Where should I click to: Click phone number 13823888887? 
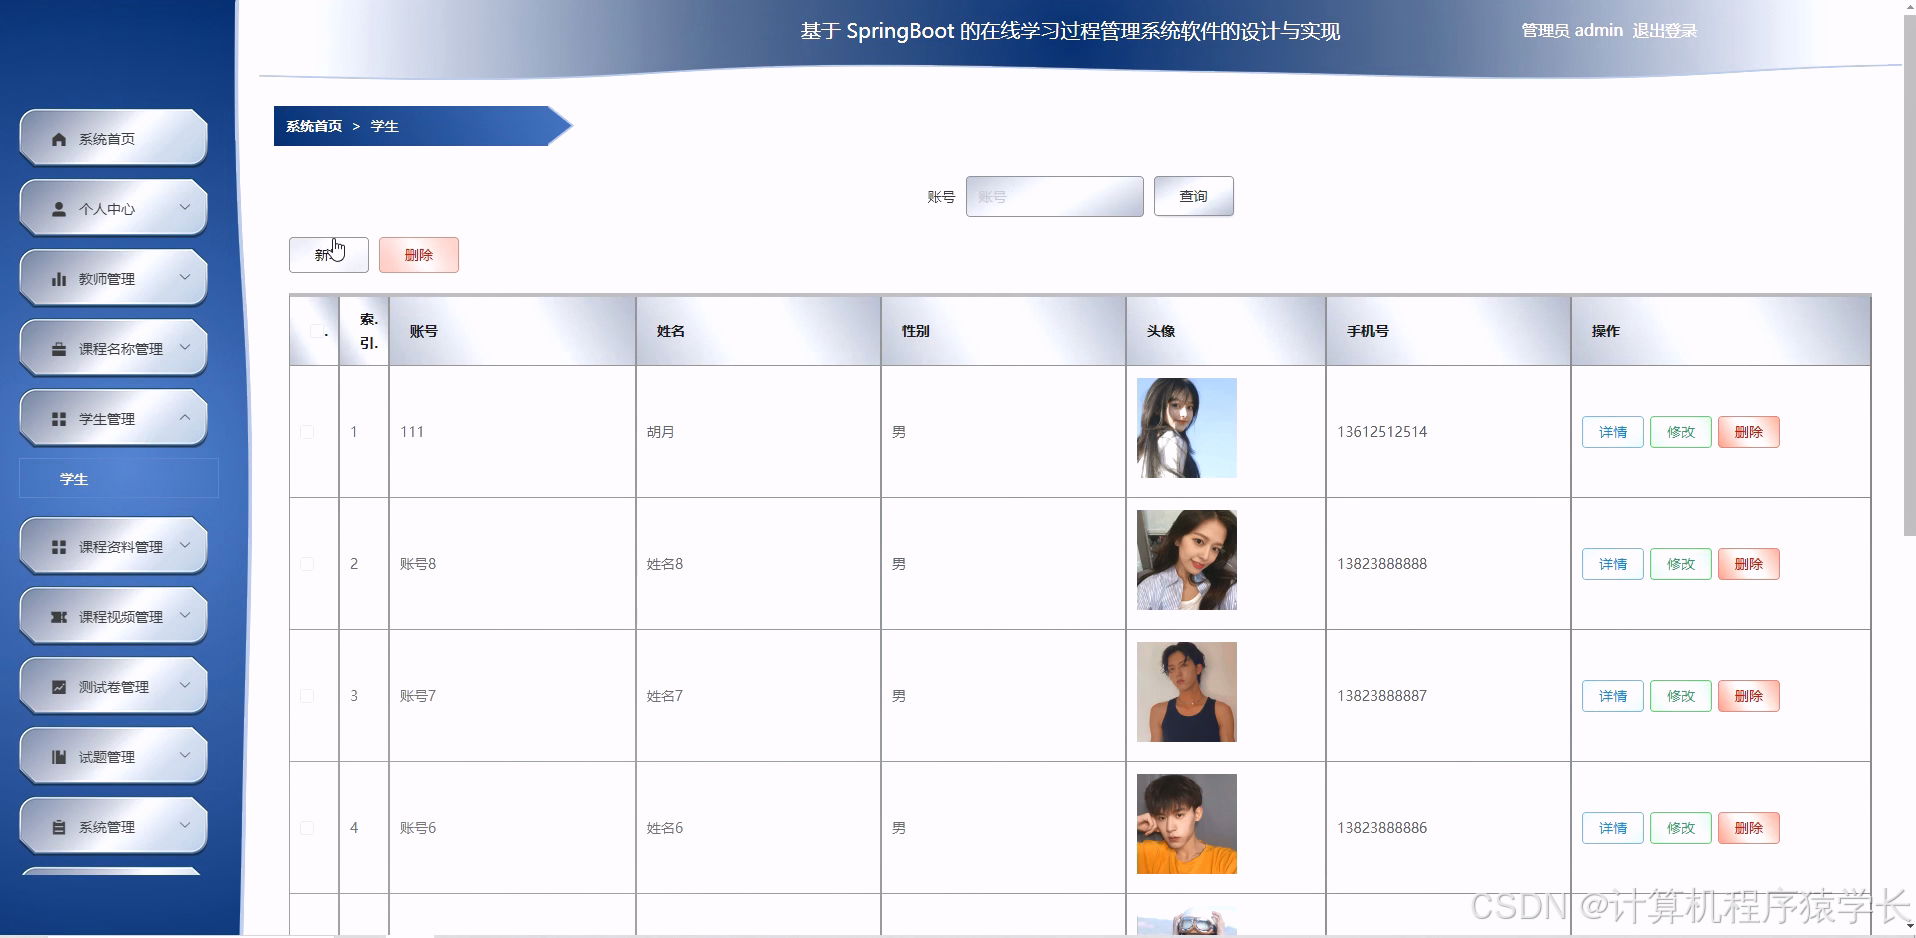(1382, 696)
